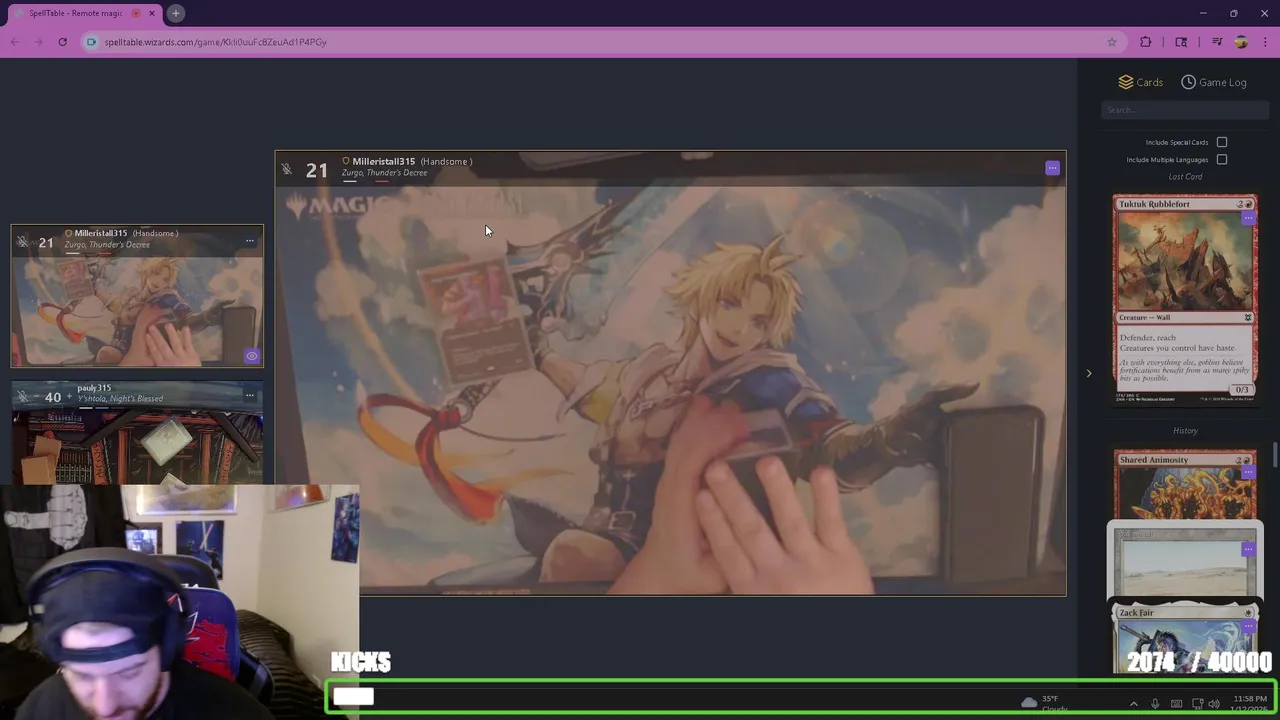The width and height of the screenshot is (1280, 720).
Task: Click muted mic icon on main video
Action: [x=287, y=169]
